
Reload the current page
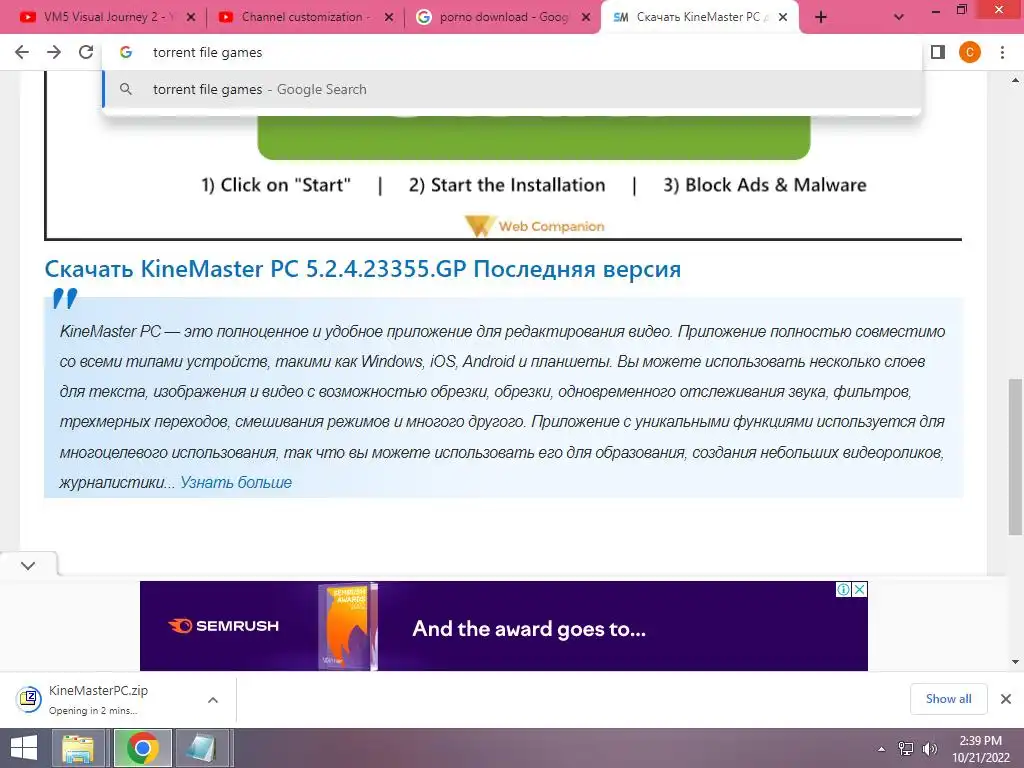coord(86,52)
